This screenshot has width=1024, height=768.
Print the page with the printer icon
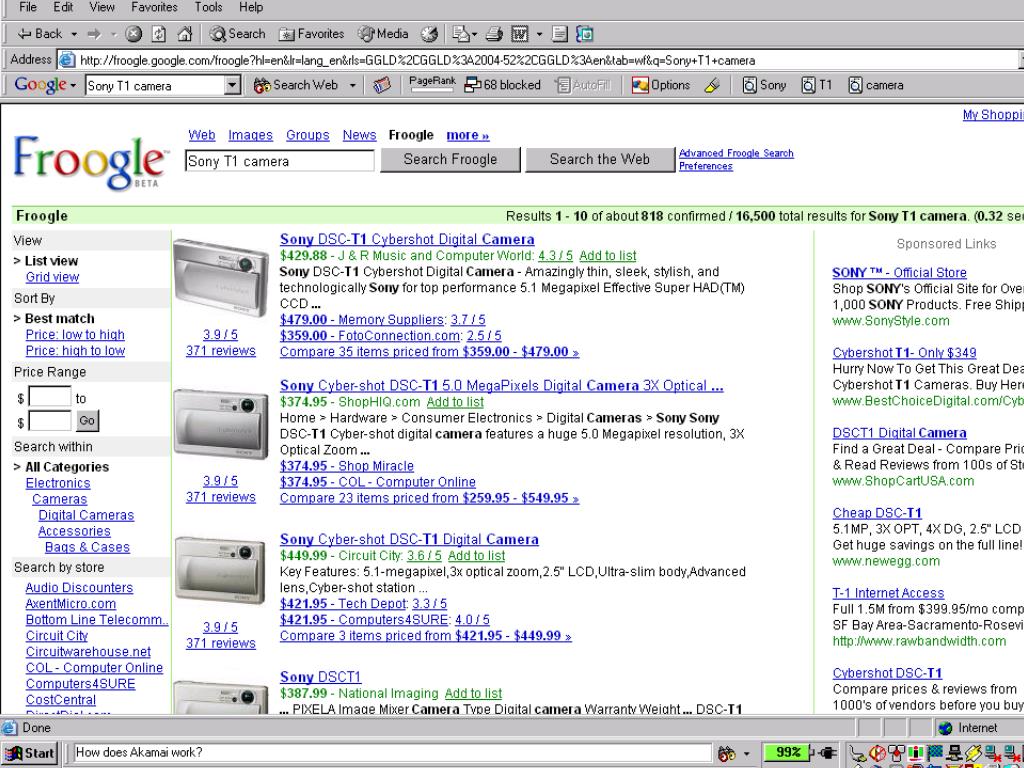[x=494, y=34]
